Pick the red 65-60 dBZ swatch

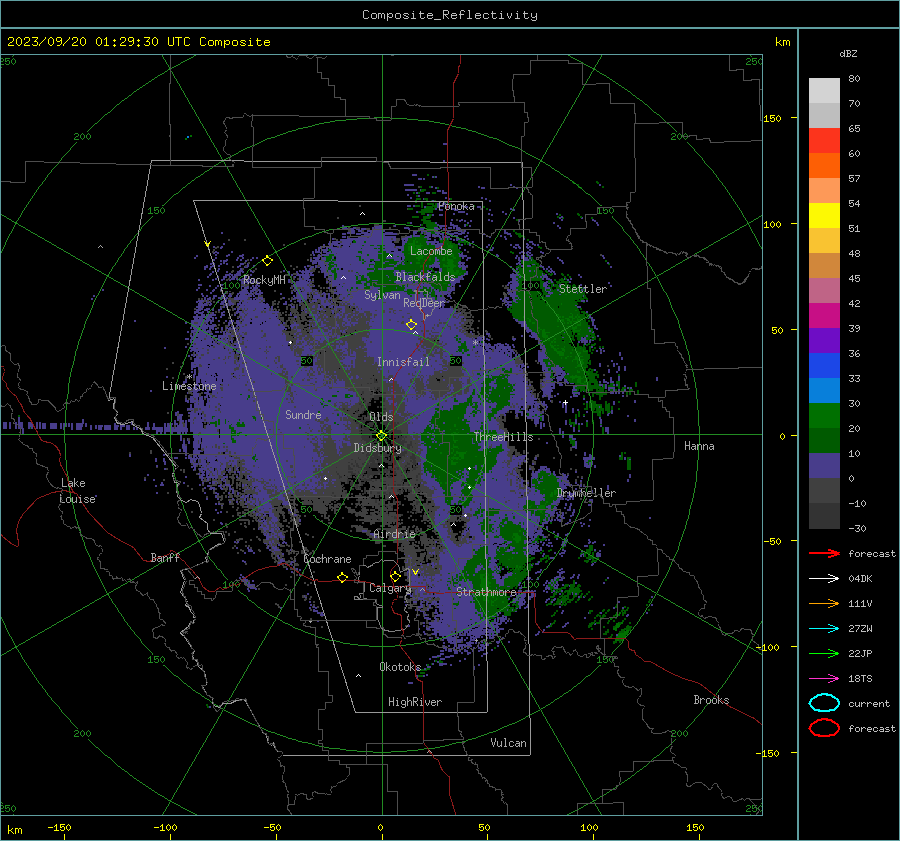pyautogui.click(x=824, y=141)
